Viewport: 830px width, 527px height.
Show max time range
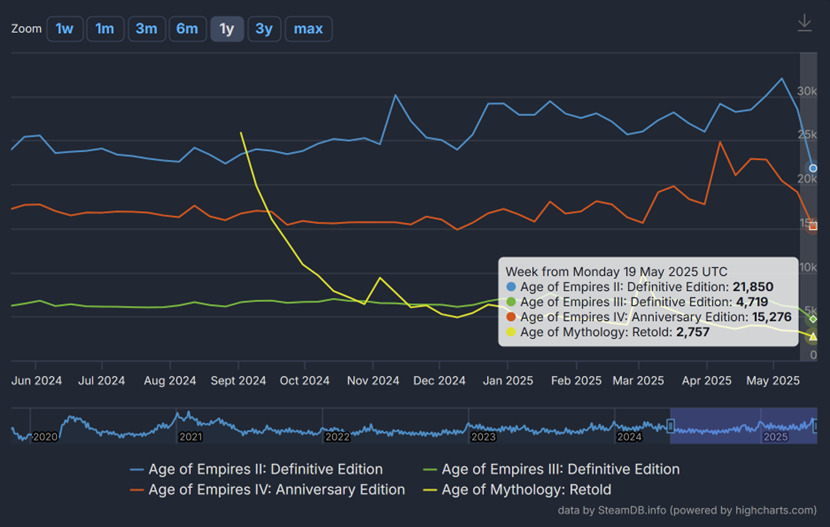[x=308, y=29]
